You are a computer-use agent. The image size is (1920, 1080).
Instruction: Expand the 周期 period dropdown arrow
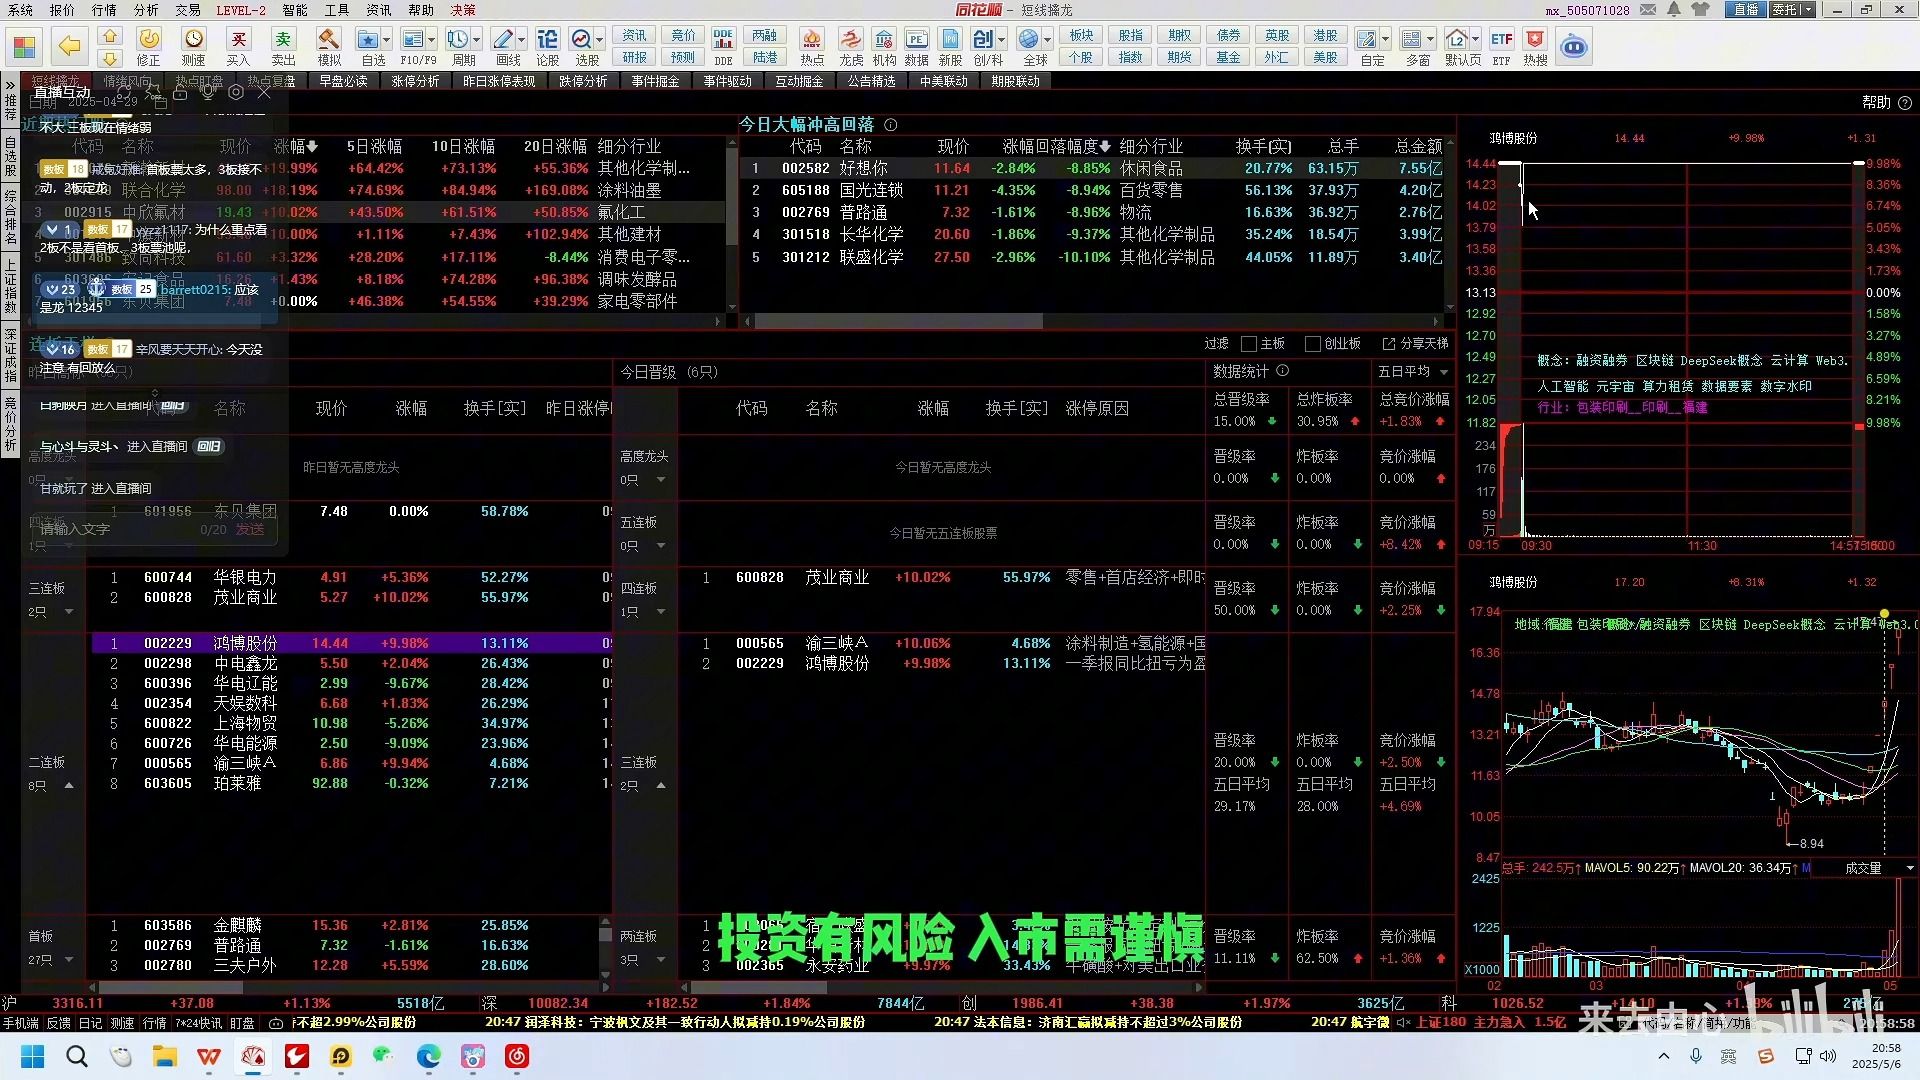[x=477, y=40]
